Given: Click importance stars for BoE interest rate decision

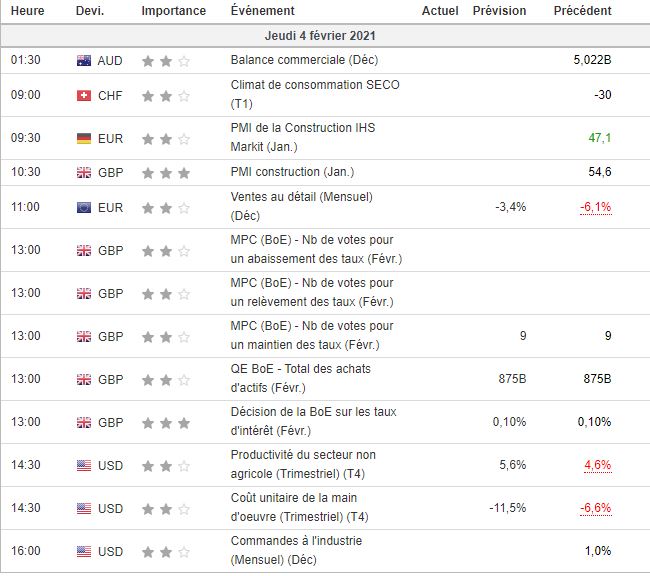Looking at the screenshot, I should click(x=166, y=422).
